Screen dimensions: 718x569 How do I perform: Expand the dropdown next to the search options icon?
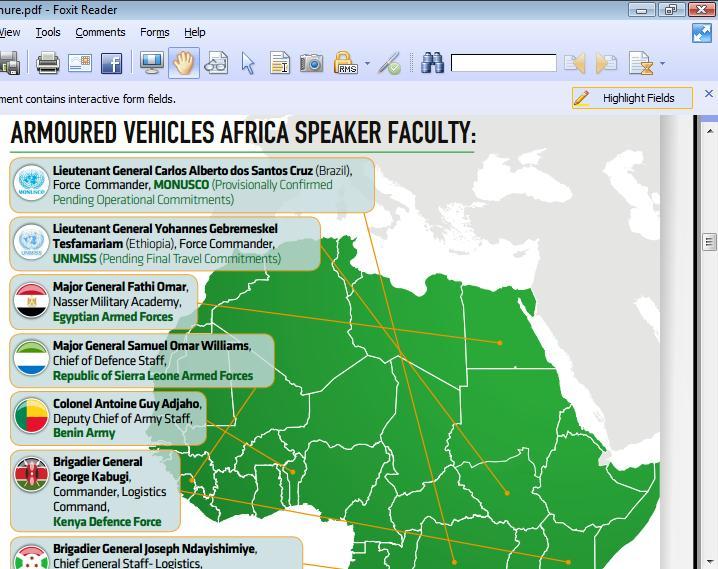(663, 63)
